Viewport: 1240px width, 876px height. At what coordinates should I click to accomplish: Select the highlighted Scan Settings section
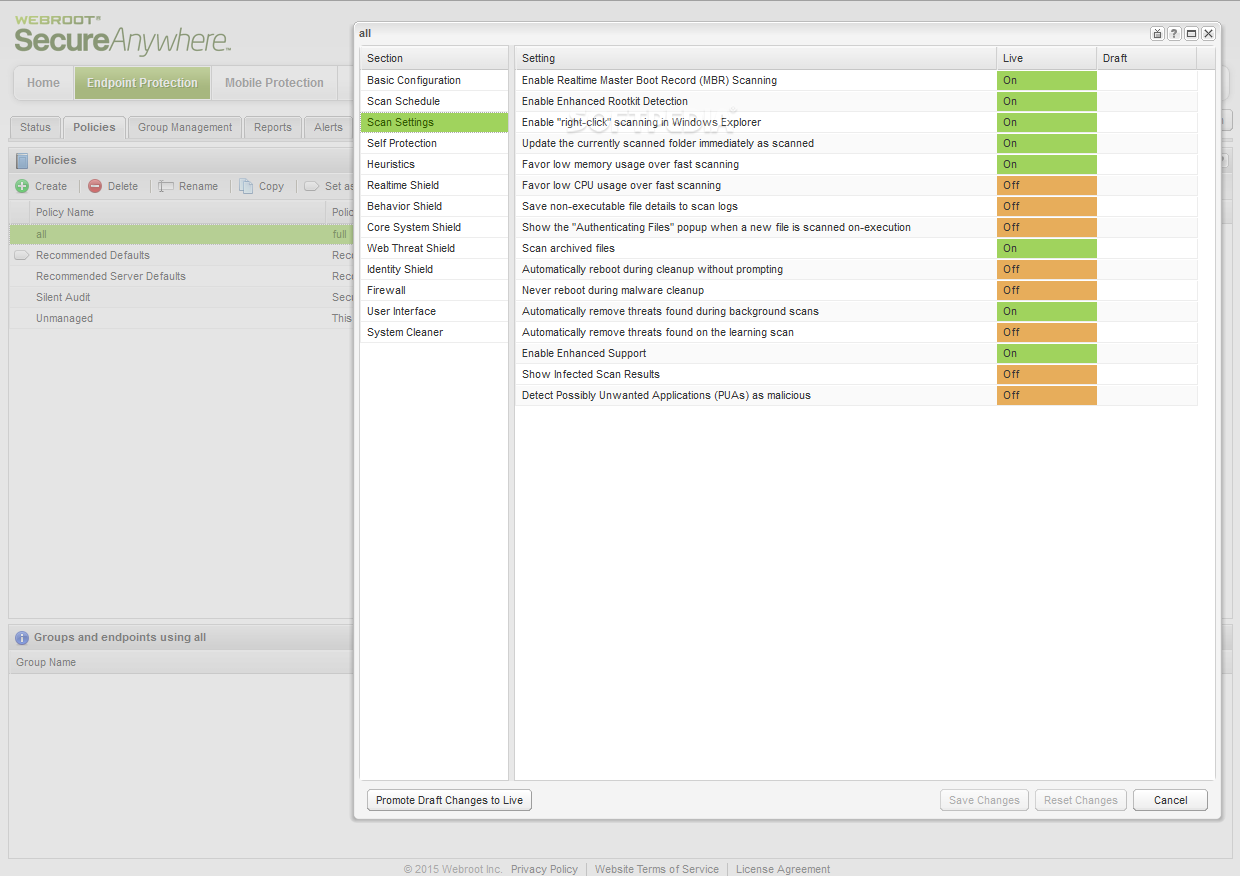434,122
